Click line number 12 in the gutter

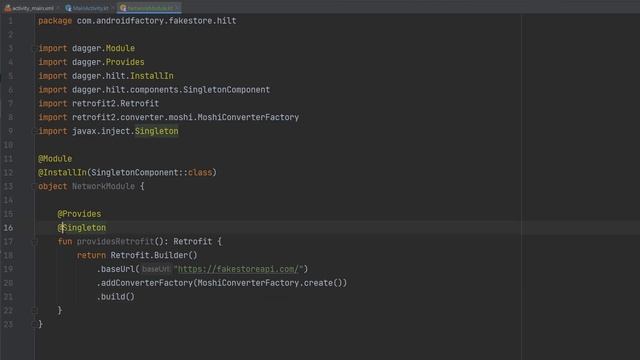pos(8,173)
